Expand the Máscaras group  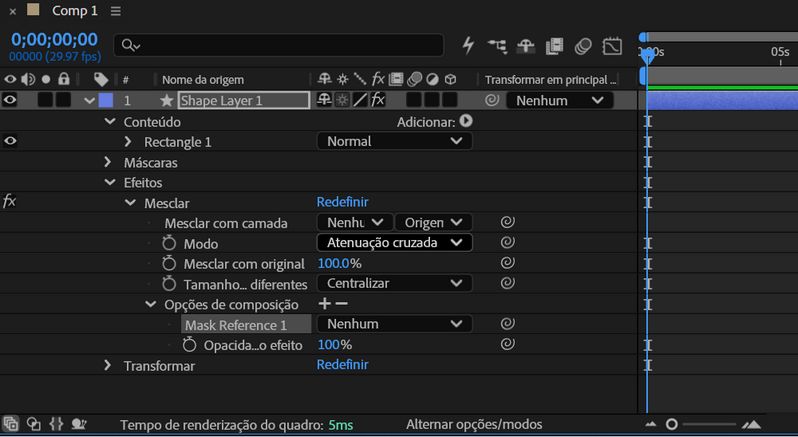coord(107,162)
